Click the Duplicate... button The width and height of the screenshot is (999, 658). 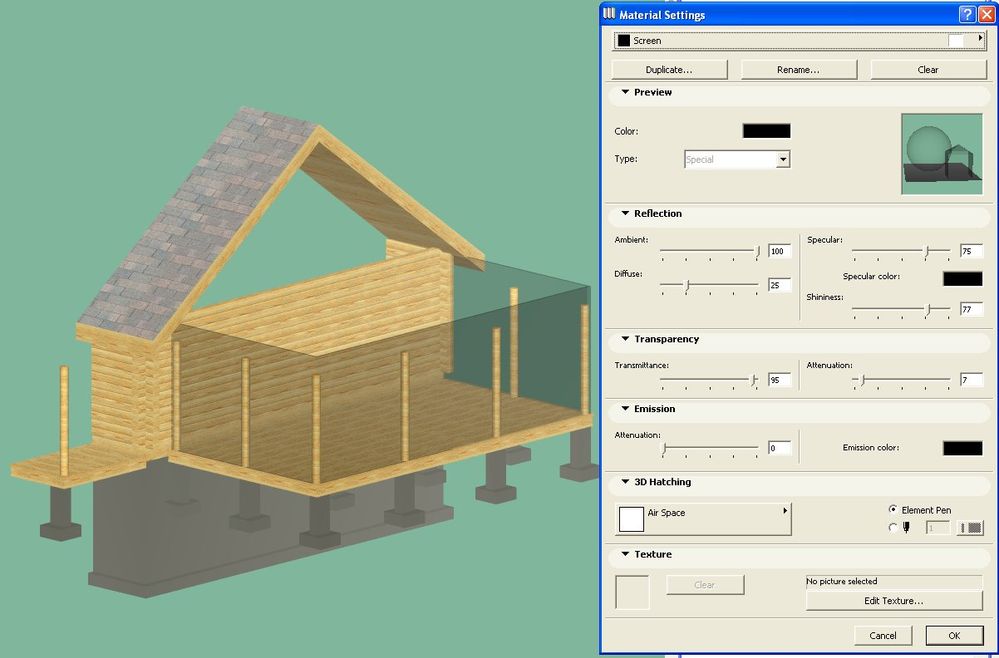point(669,69)
